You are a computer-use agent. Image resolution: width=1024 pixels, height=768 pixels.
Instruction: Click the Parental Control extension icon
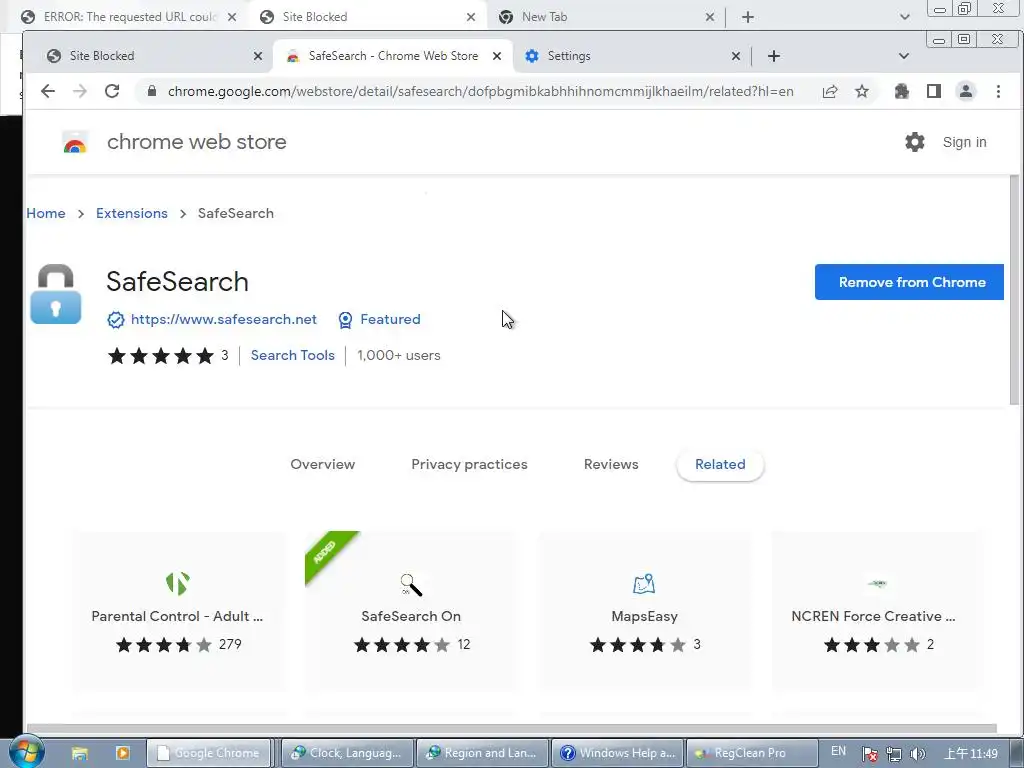click(x=178, y=583)
